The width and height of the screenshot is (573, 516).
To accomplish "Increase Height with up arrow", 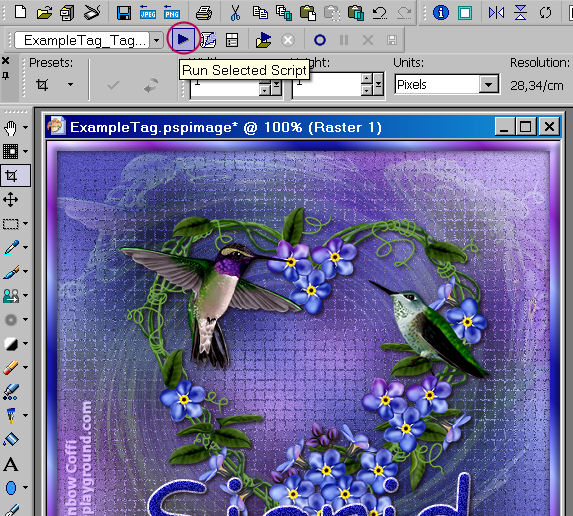I will (x=367, y=79).
